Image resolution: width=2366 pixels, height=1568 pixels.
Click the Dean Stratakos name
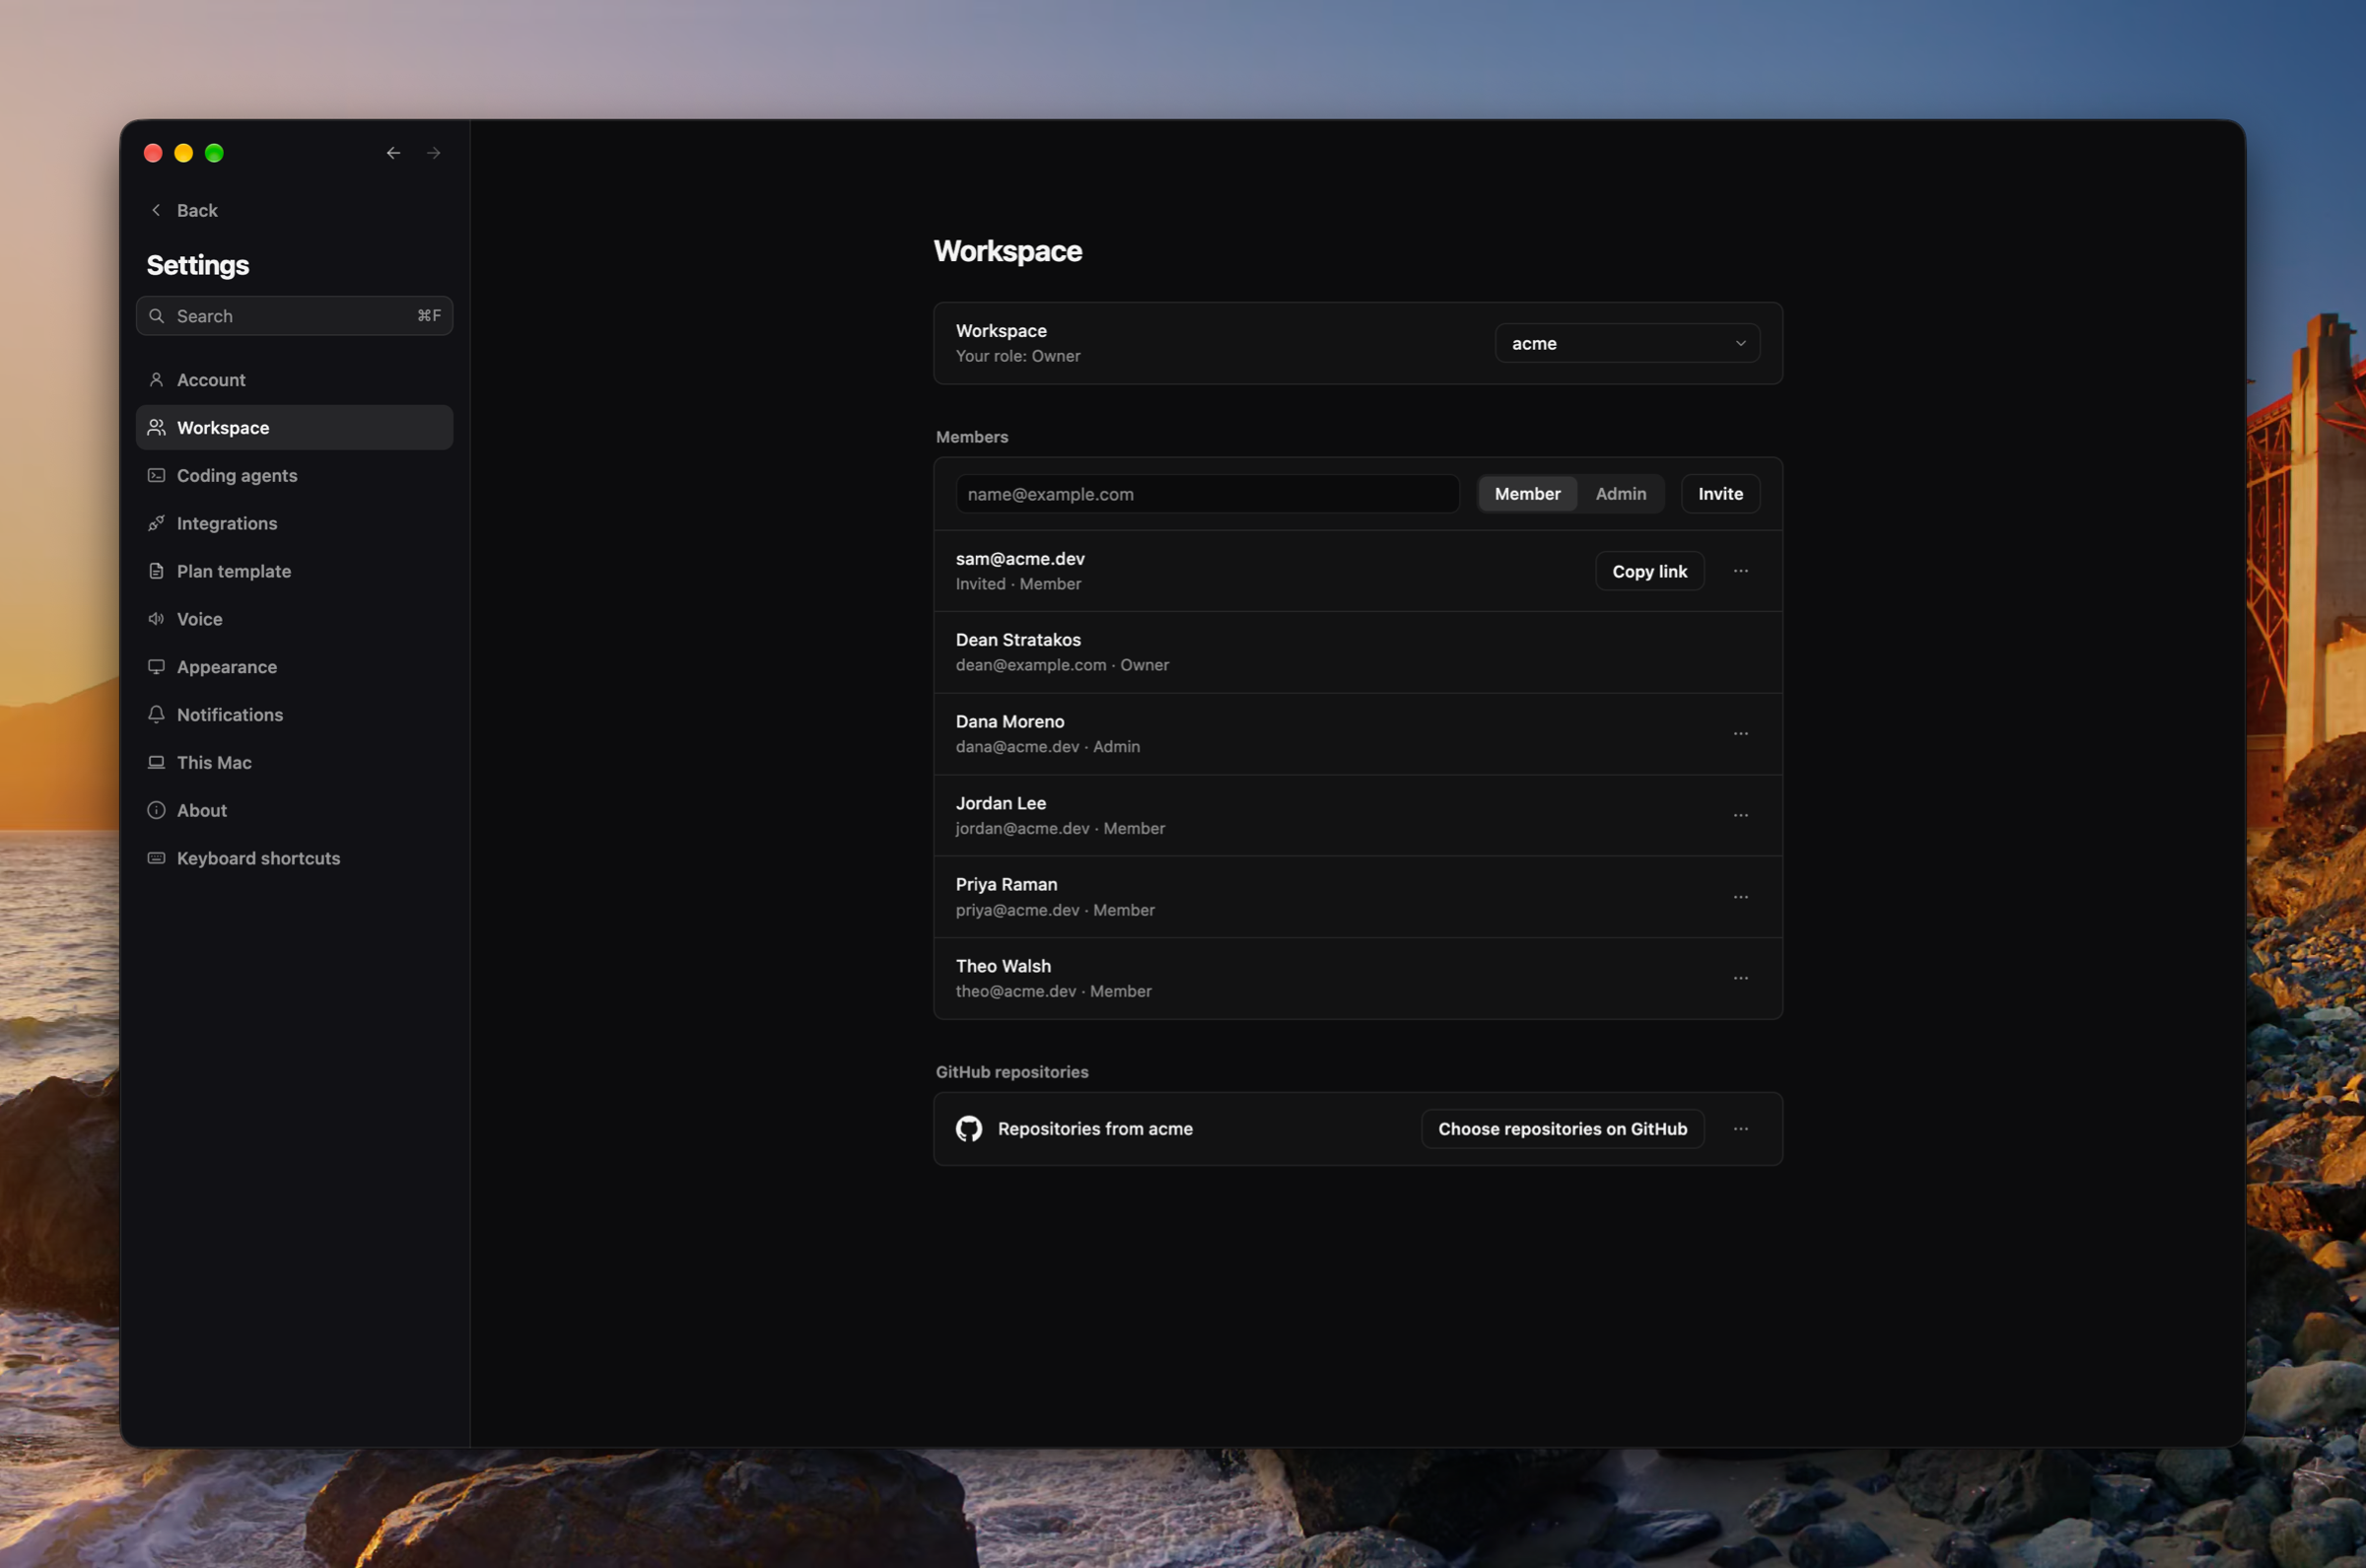1018,640
